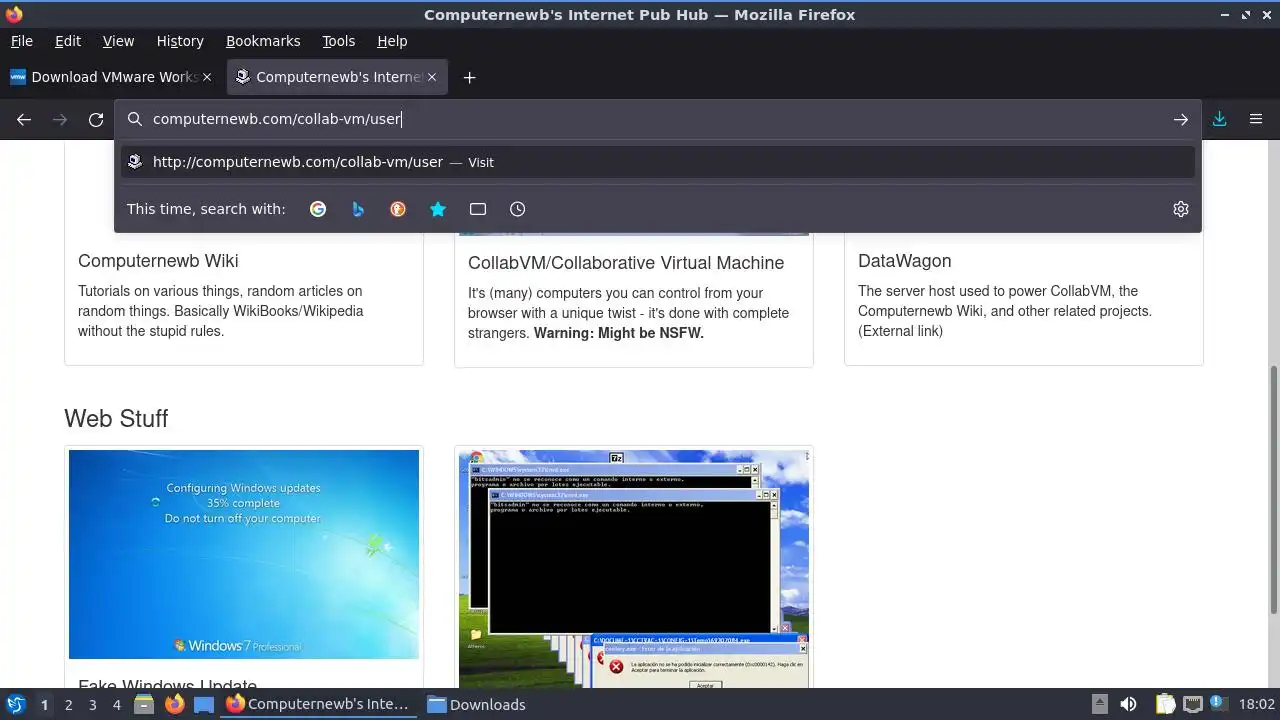Open search settings gear icon
Image resolution: width=1280 pixels, height=720 pixels.
click(x=1181, y=209)
